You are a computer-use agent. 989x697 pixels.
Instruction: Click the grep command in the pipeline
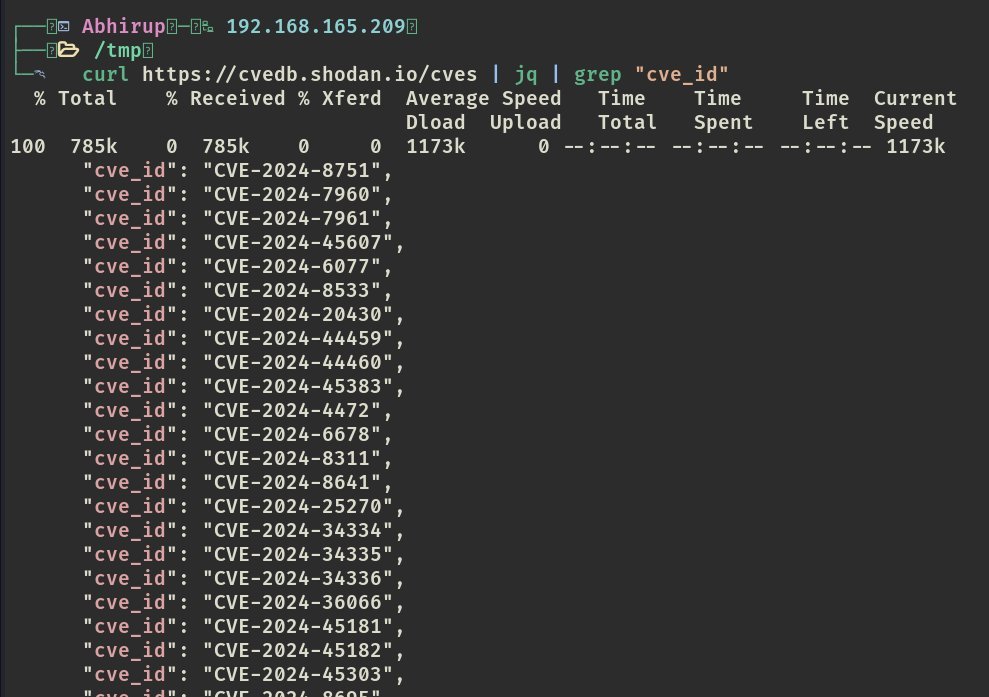598,75
